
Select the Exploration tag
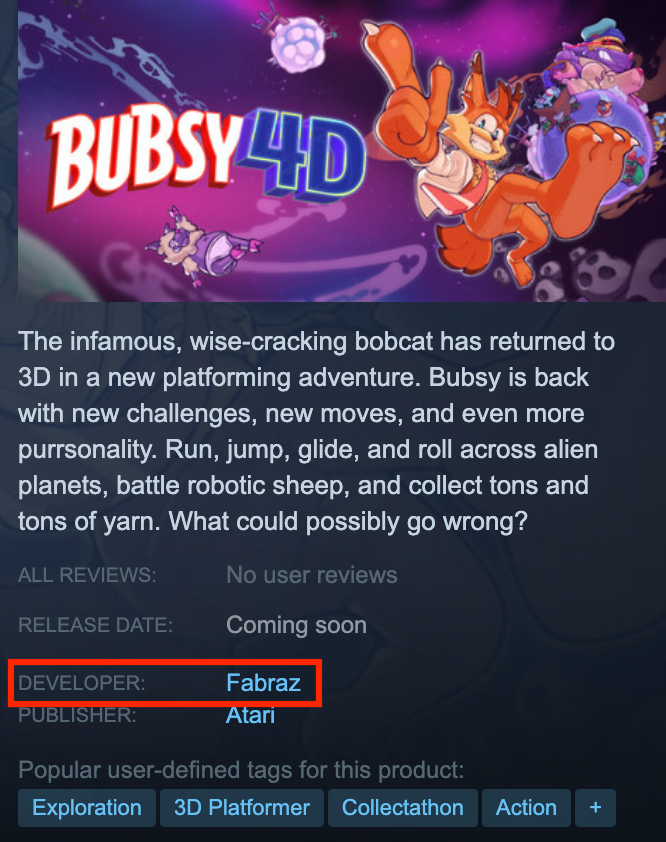(x=87, y=808)
